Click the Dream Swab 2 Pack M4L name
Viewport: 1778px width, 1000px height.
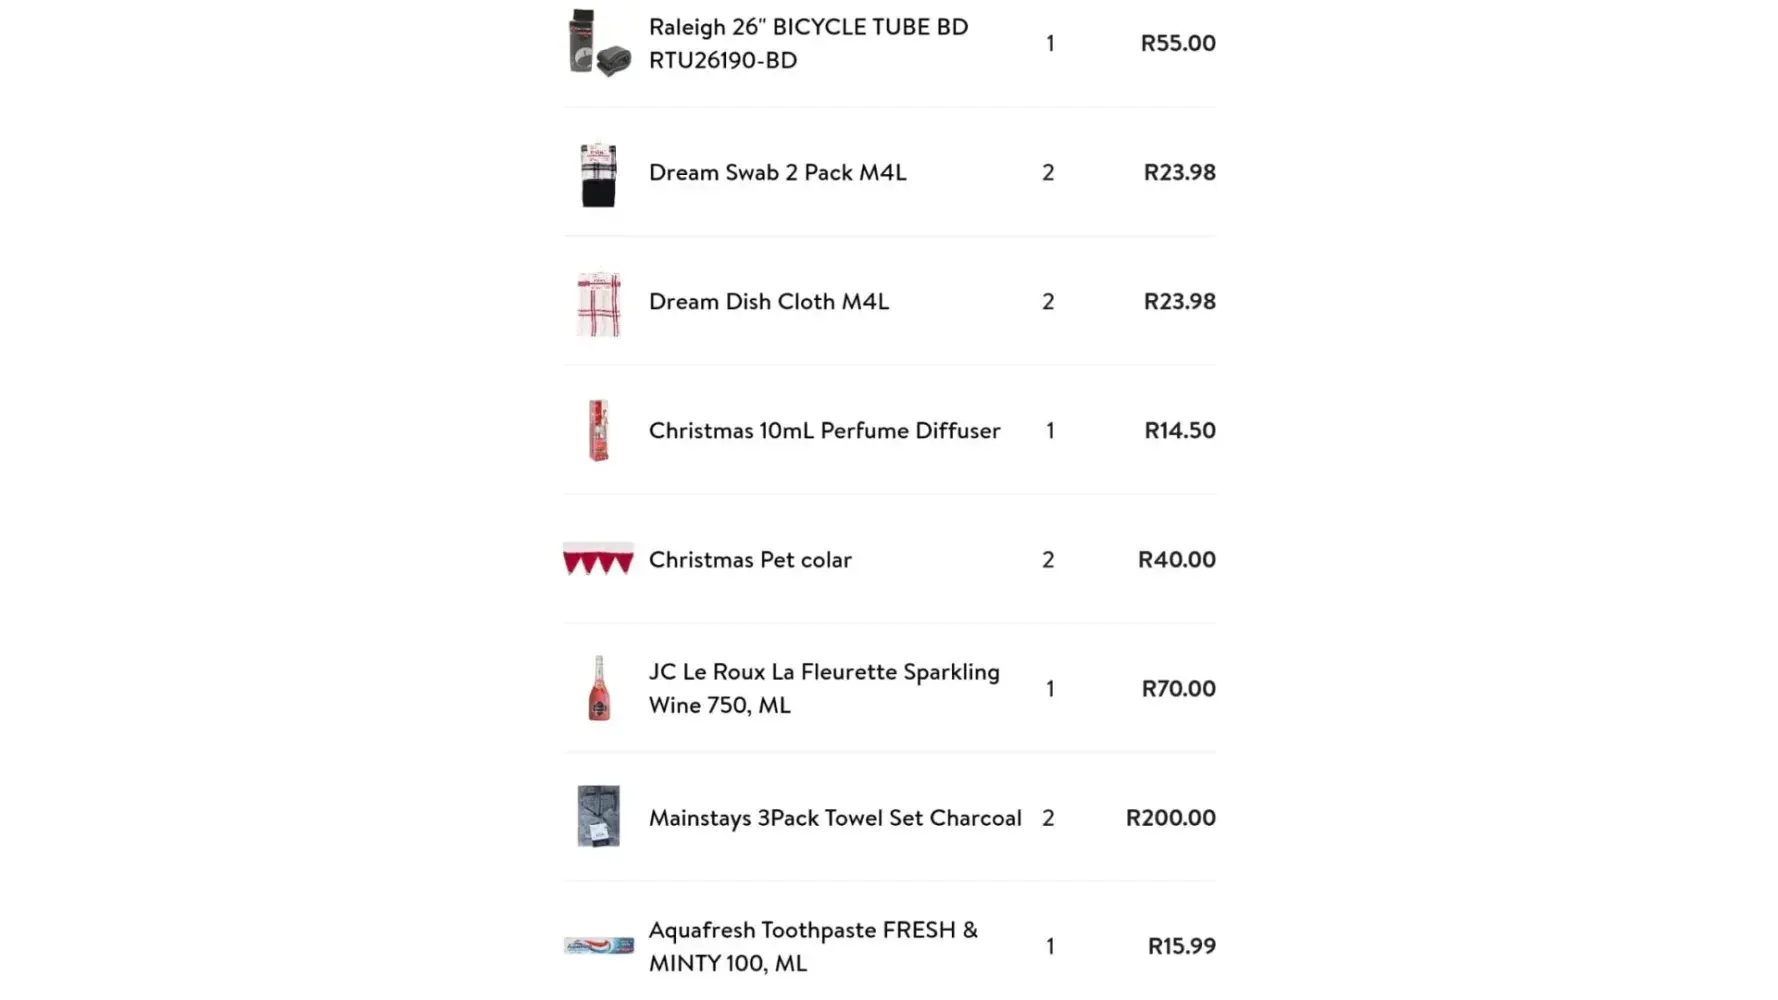[x=777, y=172]
